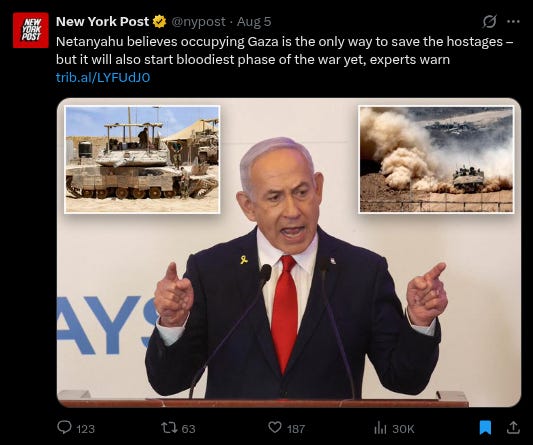This screenshot has width=533, height=445.
Task: Click the gold verified badge
Action: tap(159, 22)
